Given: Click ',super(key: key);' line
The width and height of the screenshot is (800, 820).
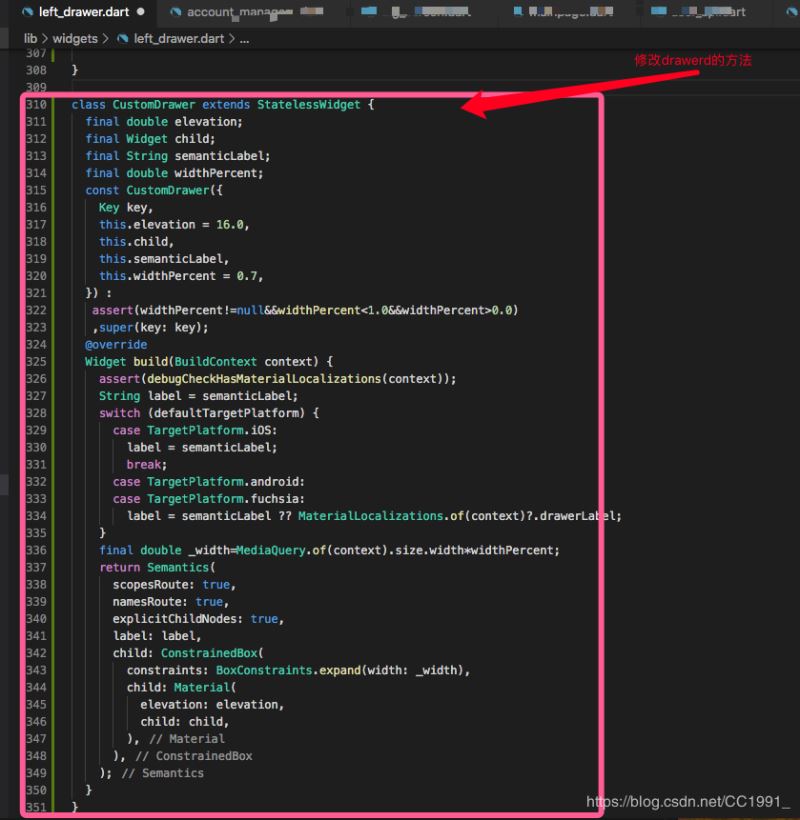Looking at the screenshot, I should [x=150, y=328].
